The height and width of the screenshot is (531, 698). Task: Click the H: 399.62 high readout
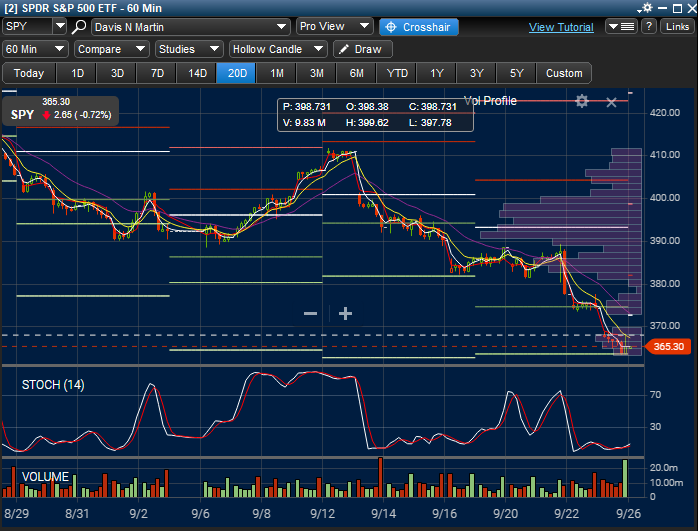click(x=367, y=122)
